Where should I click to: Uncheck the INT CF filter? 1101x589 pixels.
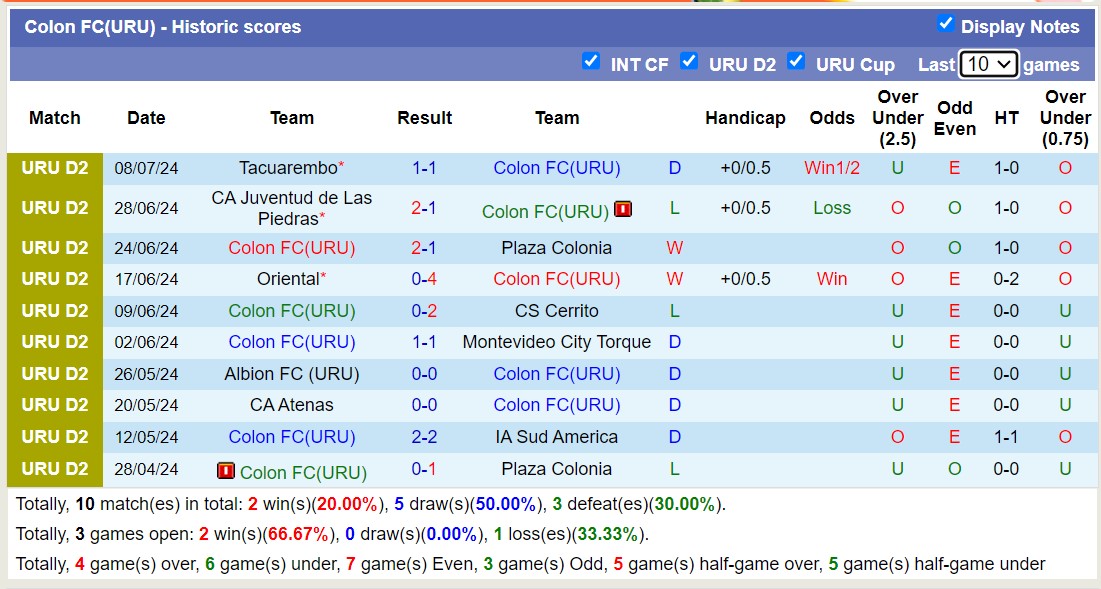point(592,61)
